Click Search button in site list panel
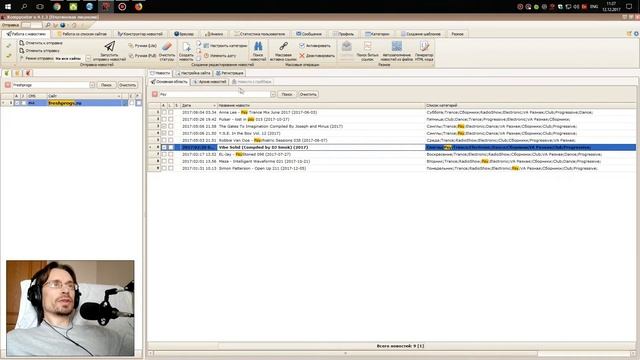This screenshot has width=640, height=360. click(x=106, y=85)
